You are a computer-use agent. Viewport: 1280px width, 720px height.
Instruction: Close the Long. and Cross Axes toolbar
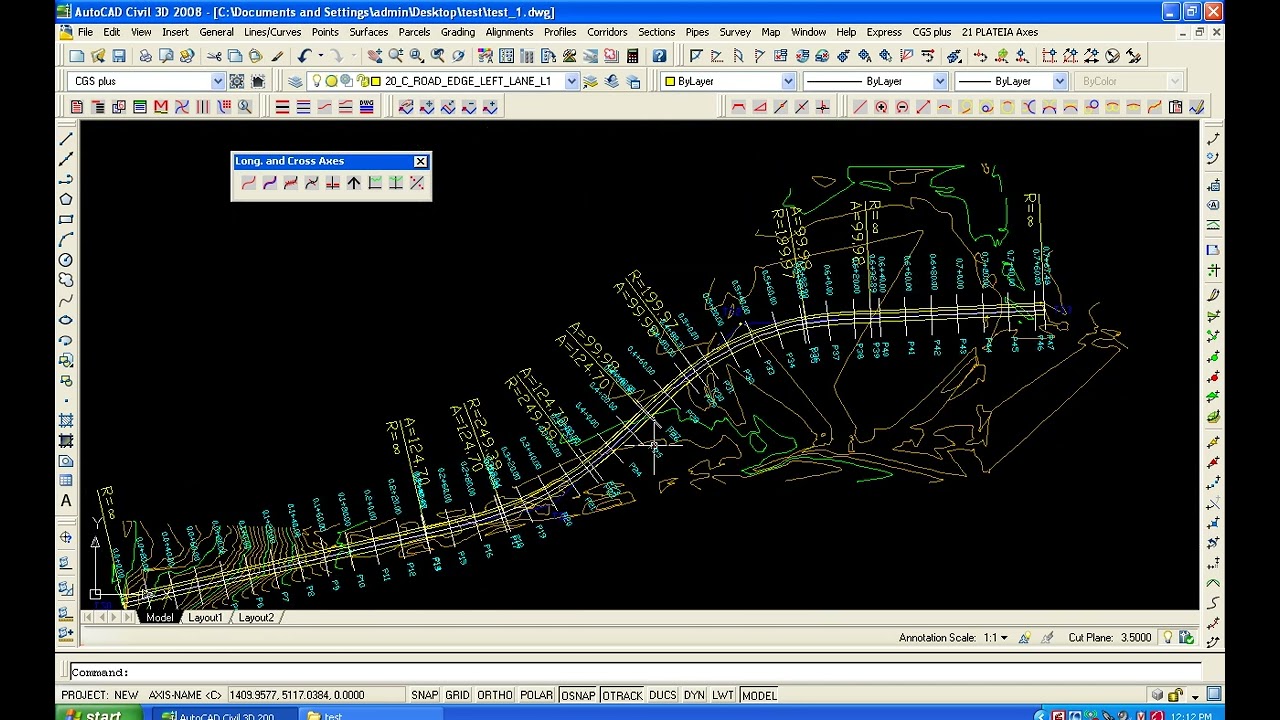420,161
